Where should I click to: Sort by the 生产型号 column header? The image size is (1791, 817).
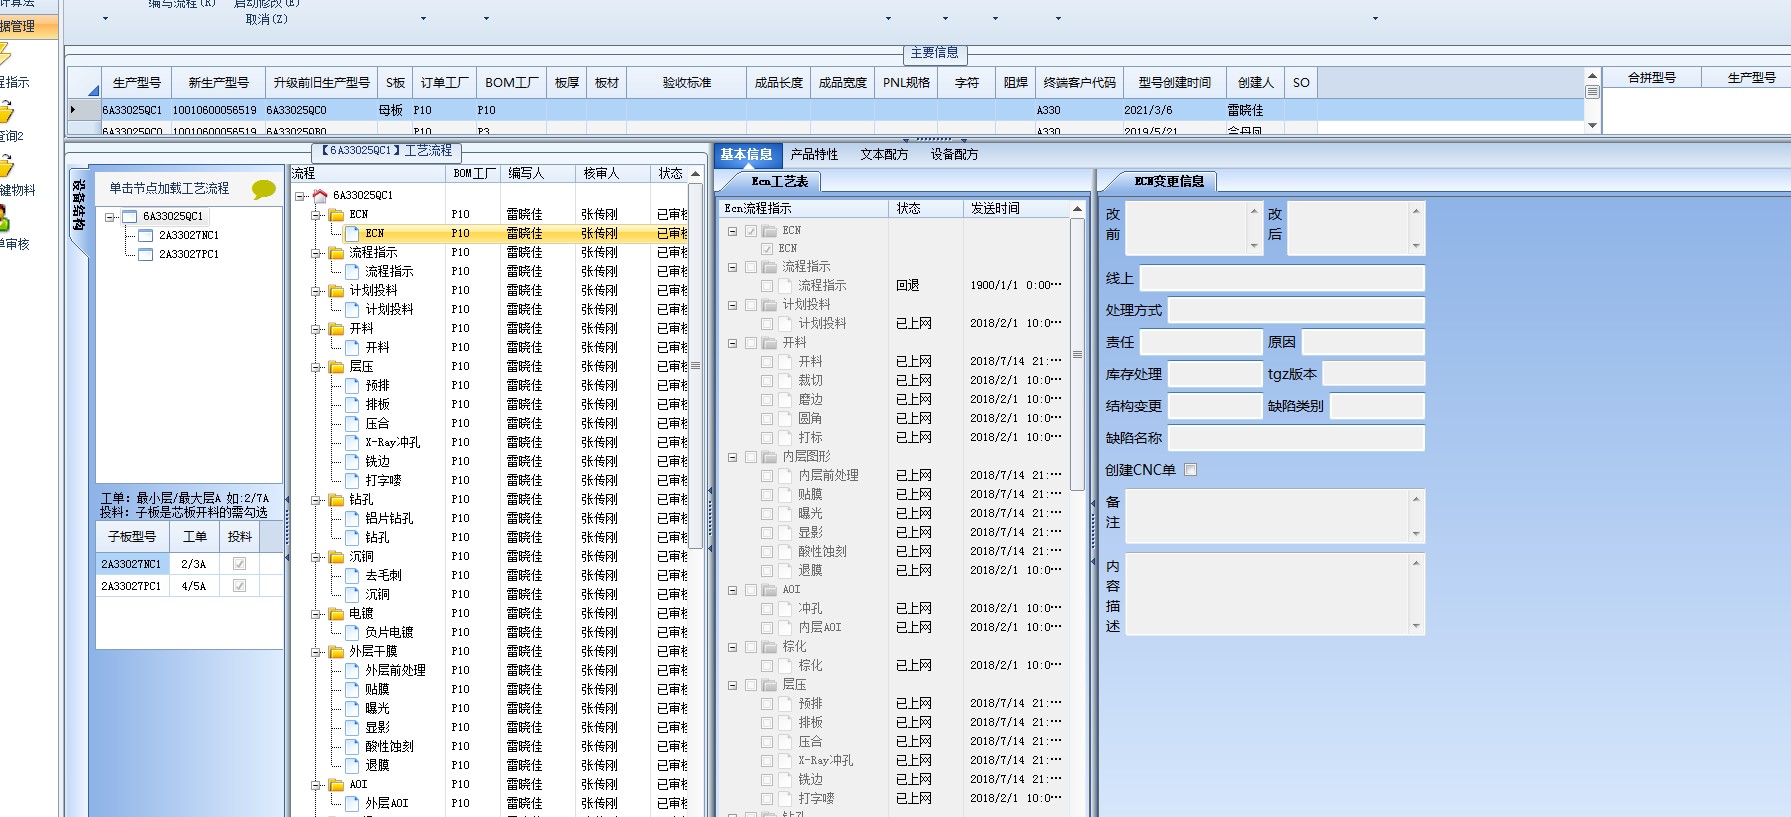137,83
